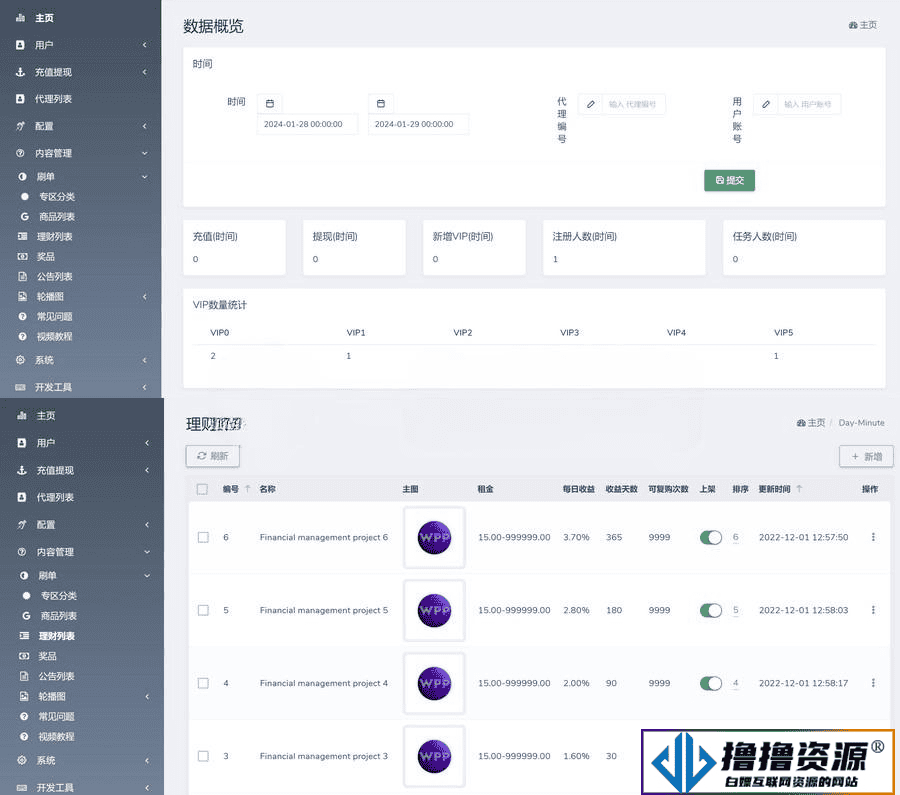
Task: Click the 新增 add button
Action: coord(866,456)
